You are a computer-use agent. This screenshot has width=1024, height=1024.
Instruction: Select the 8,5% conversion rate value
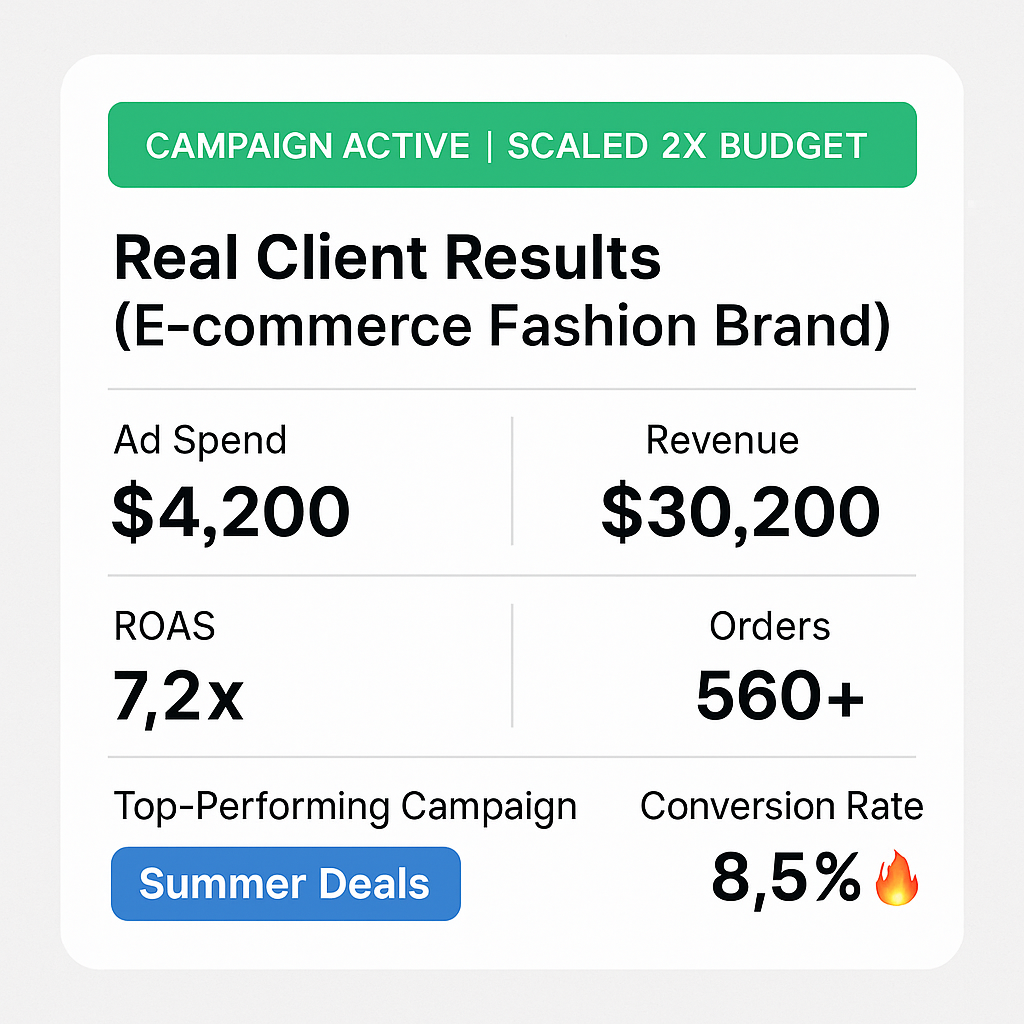786,878
